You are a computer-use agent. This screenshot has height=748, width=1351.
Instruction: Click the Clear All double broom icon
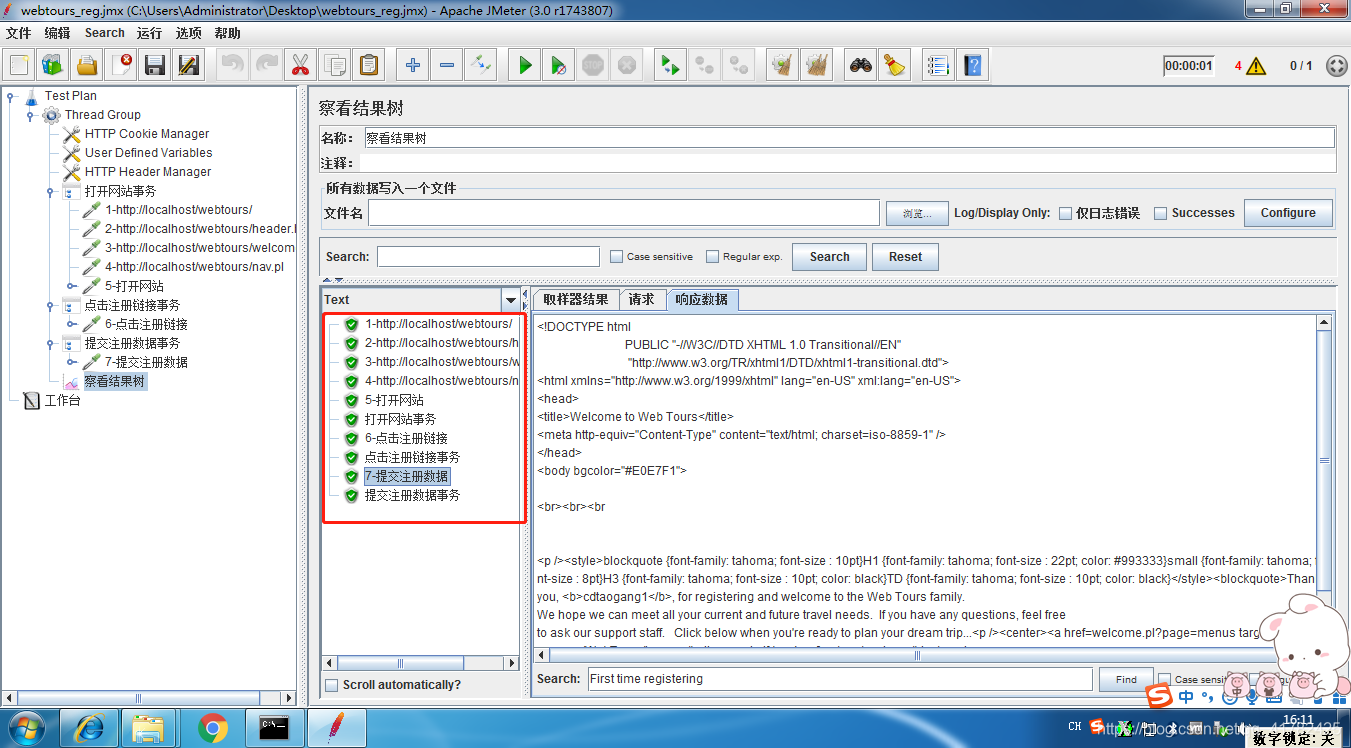click(817, 66)
